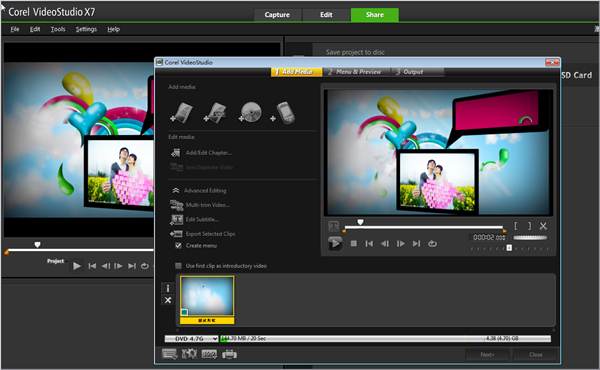Toggle the repeat playback button in dialog
The image size is (600, 370).
tap(432, 243)
